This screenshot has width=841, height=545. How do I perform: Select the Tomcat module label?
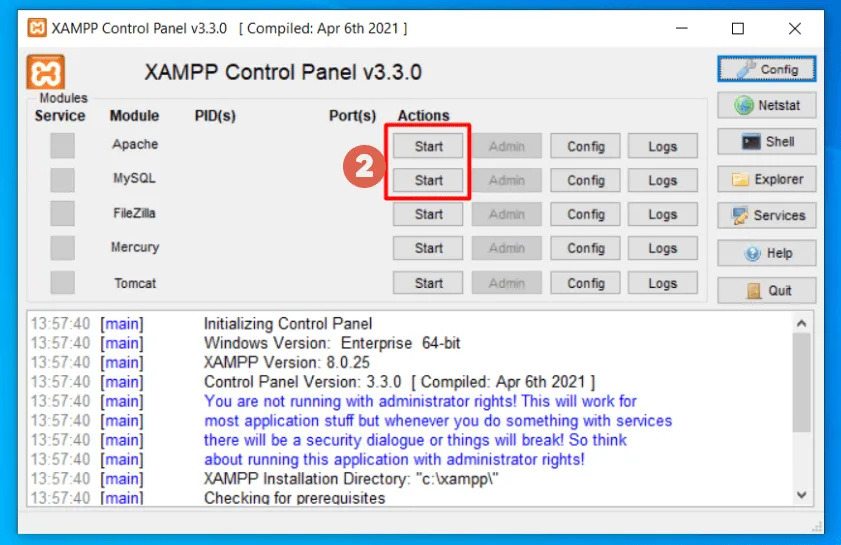tap(135, 283)
